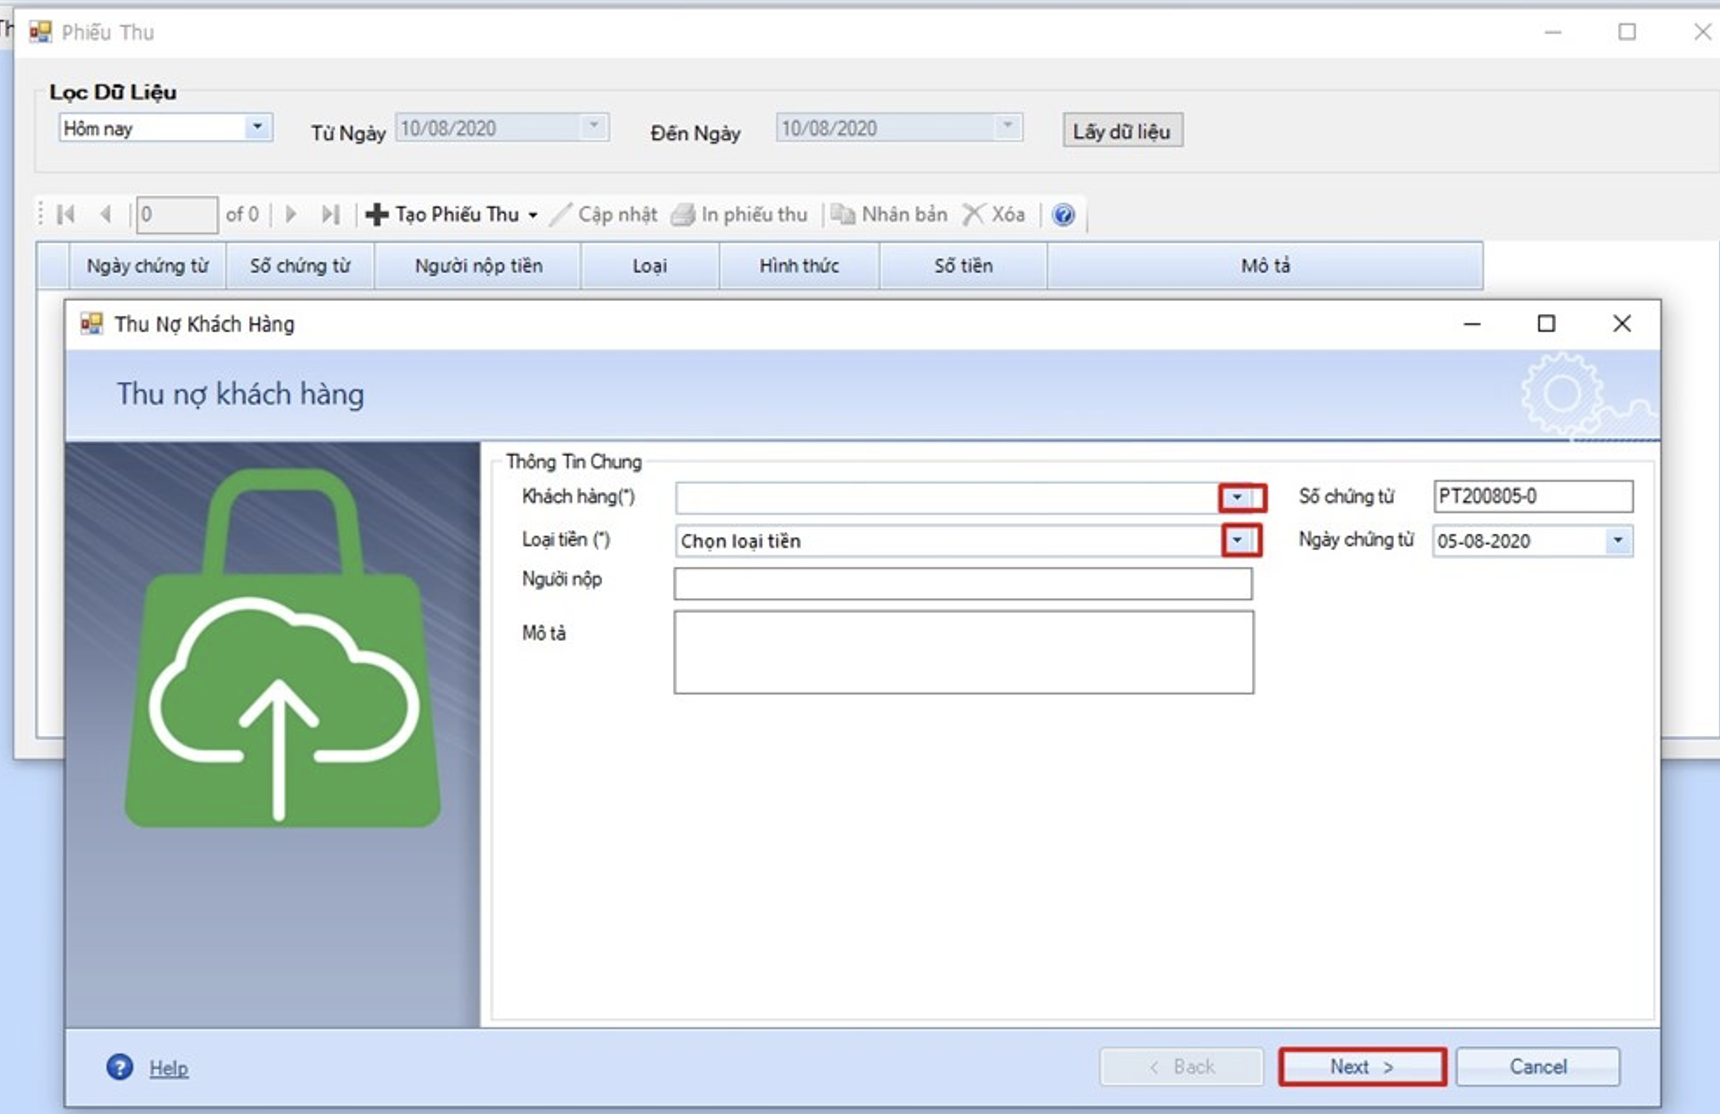The width and height of the screenshot is (1720, 1114).
Task: Click In phiếu thu print button
Action: [x=739, y=214]
